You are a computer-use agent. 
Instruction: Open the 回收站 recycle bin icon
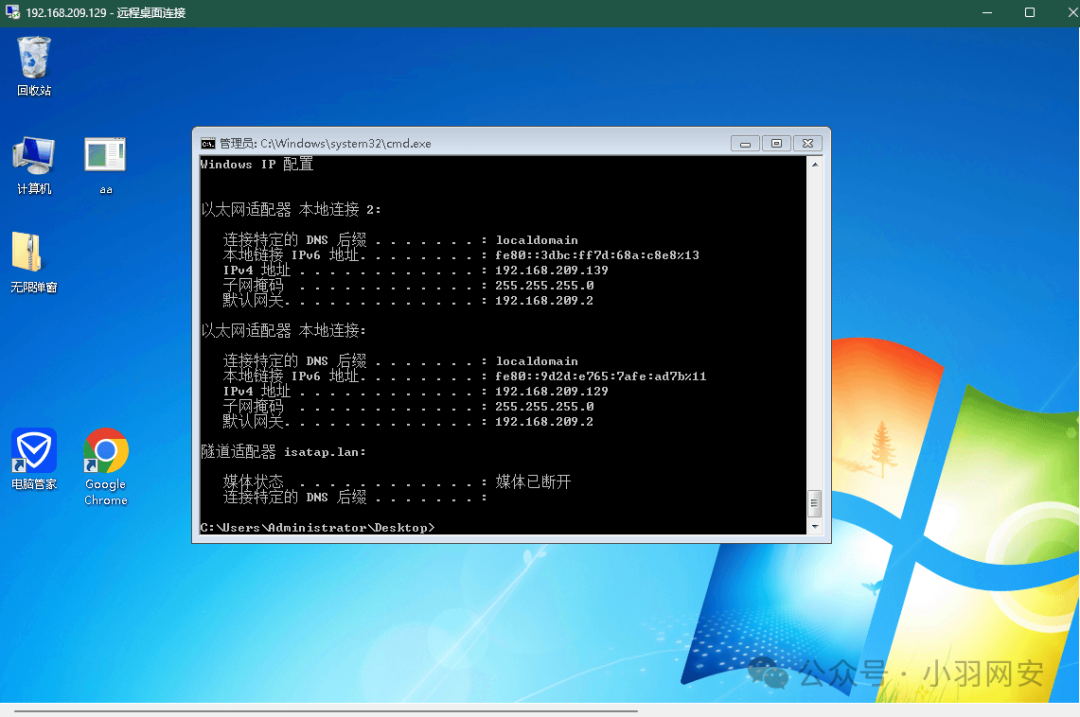pos(34,65)
